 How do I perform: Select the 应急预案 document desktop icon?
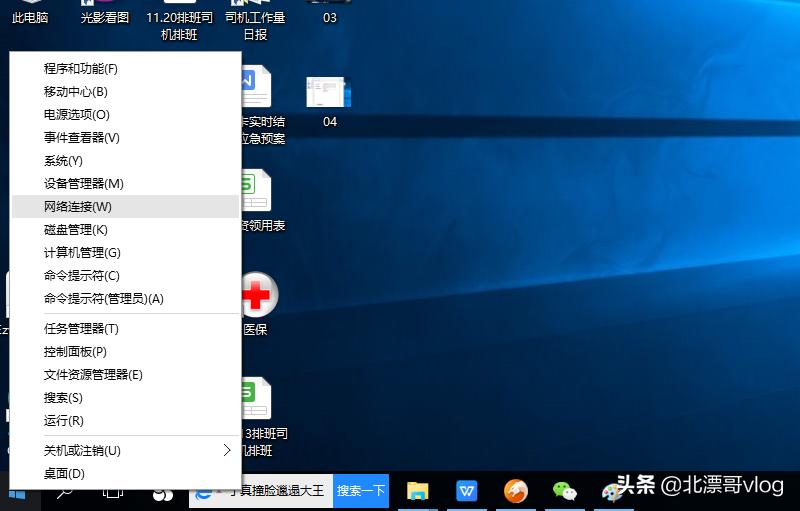click(256, 86)
